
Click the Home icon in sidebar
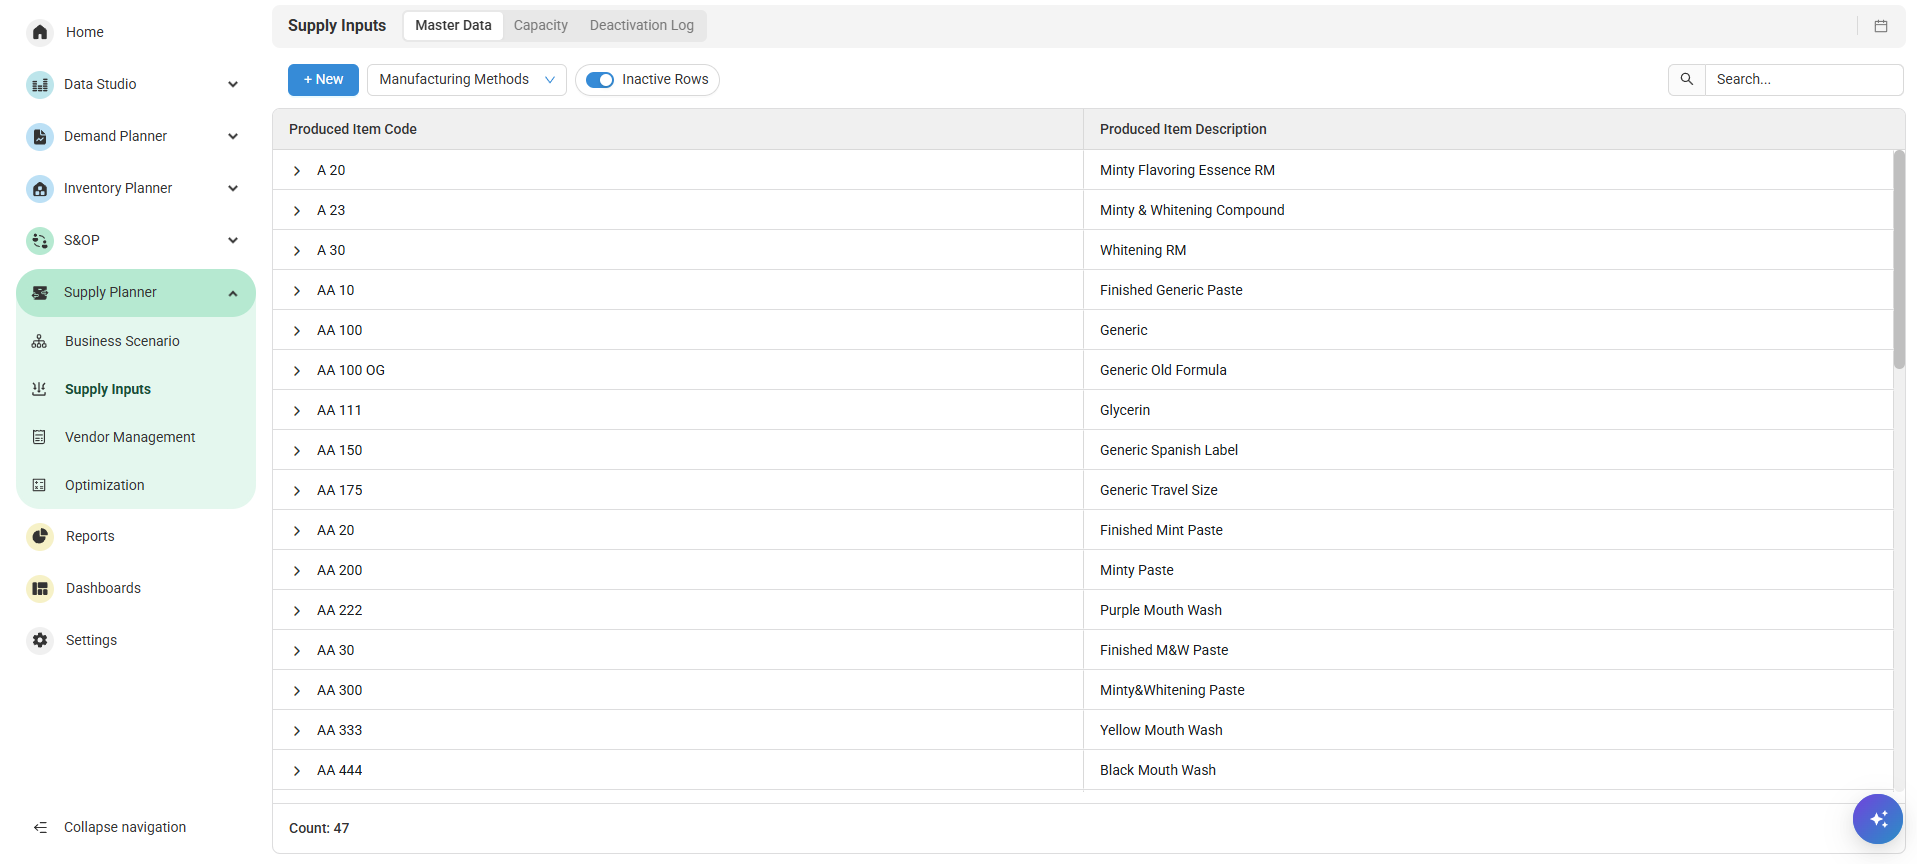point(40,32)
